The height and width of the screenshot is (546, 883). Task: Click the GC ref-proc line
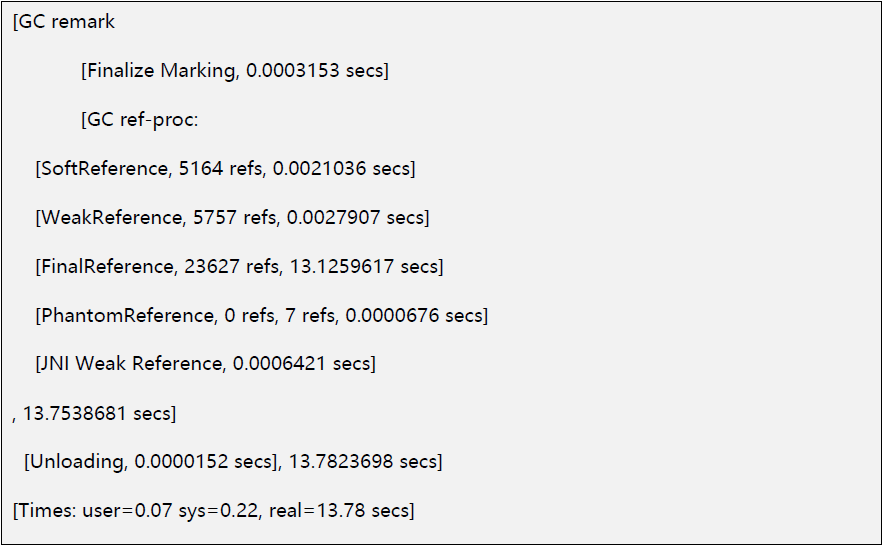(x=140, y=119)
